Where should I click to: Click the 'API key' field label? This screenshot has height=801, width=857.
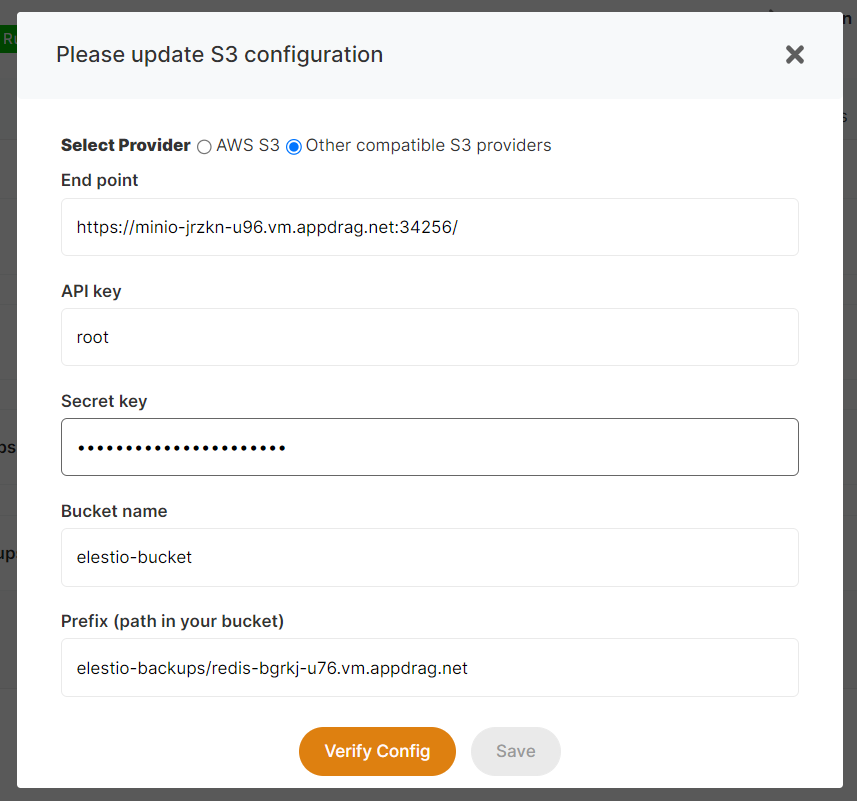click(91, 291)
